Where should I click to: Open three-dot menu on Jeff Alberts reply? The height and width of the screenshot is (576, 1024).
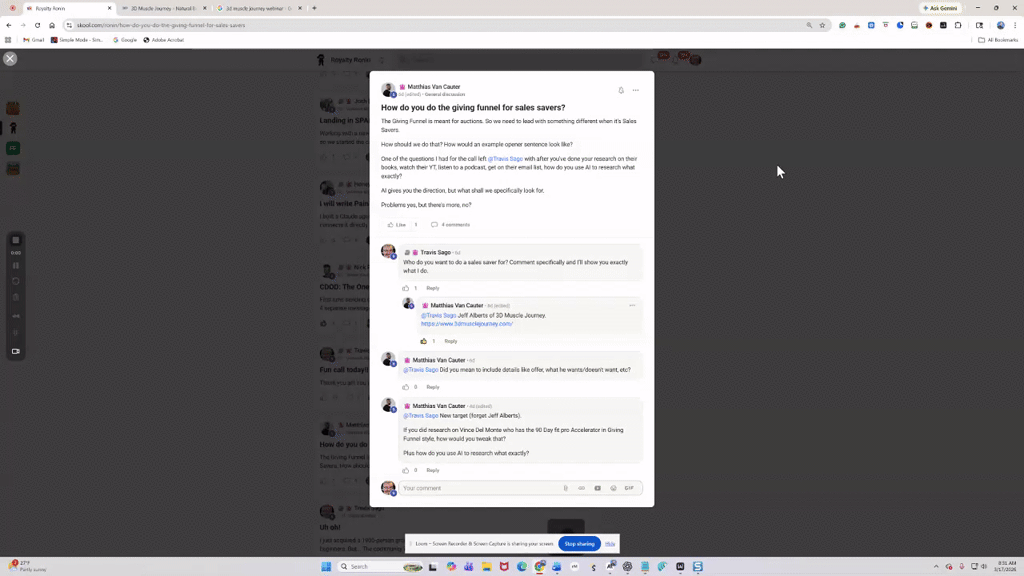tap(632, 306)
